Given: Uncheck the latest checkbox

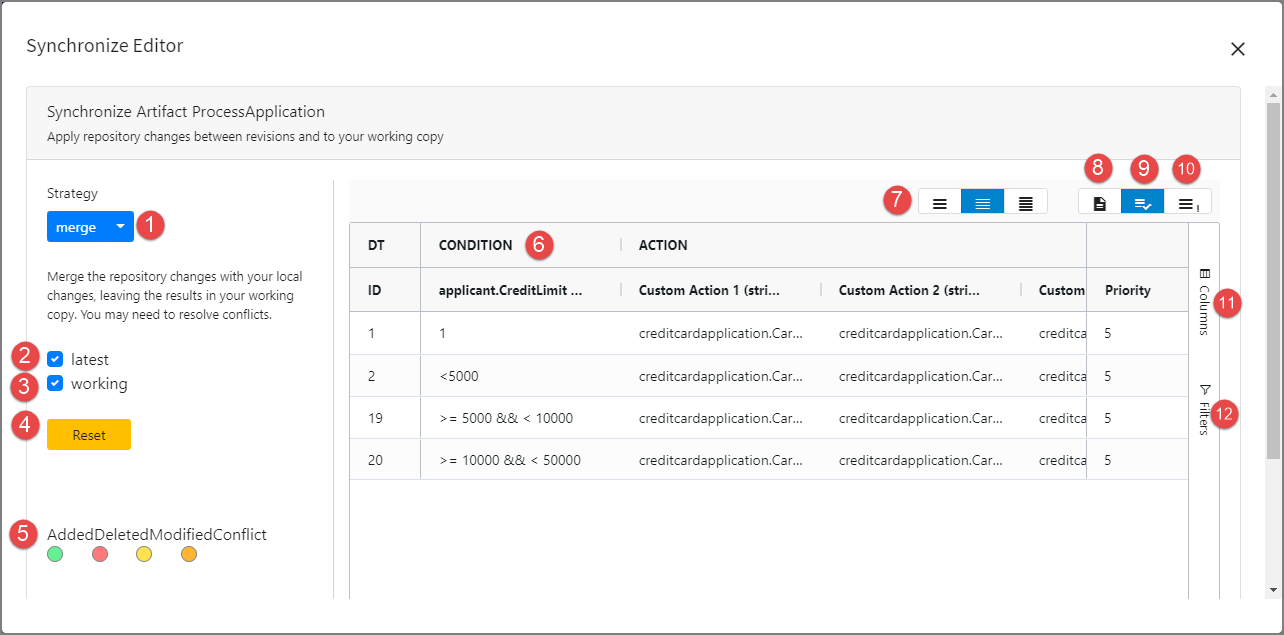Looking at the screenshot, I should 55,359.
